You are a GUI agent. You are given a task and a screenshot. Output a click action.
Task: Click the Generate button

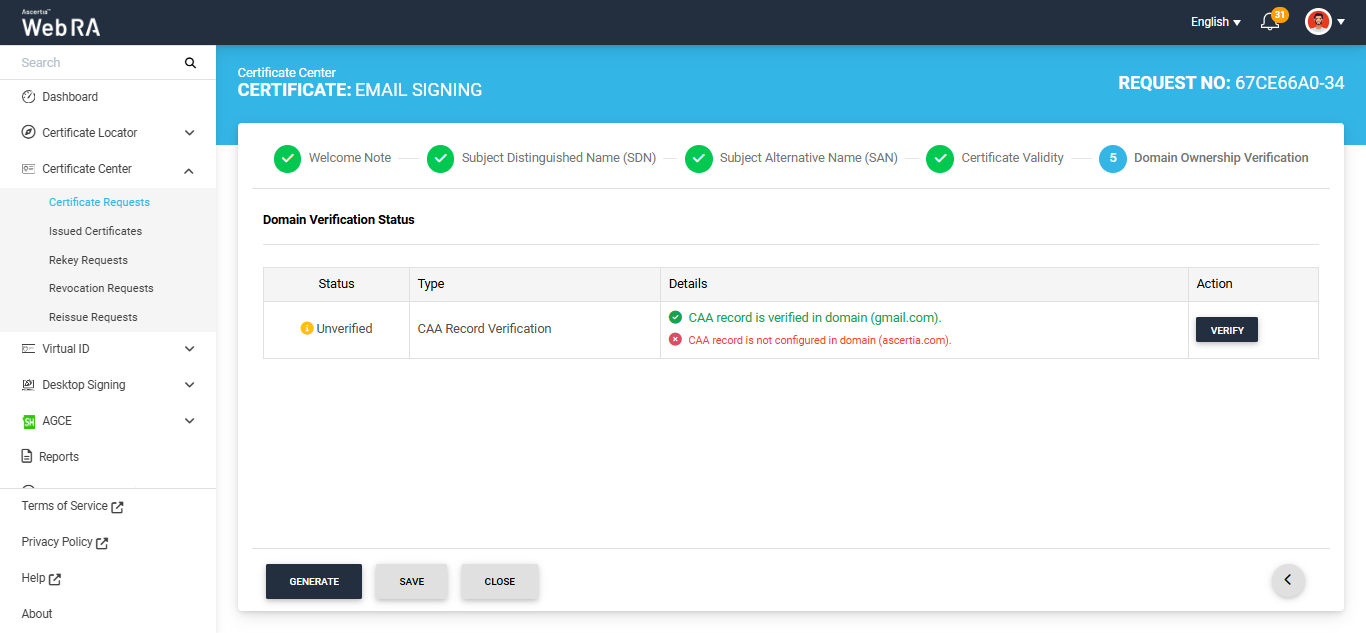314,581
